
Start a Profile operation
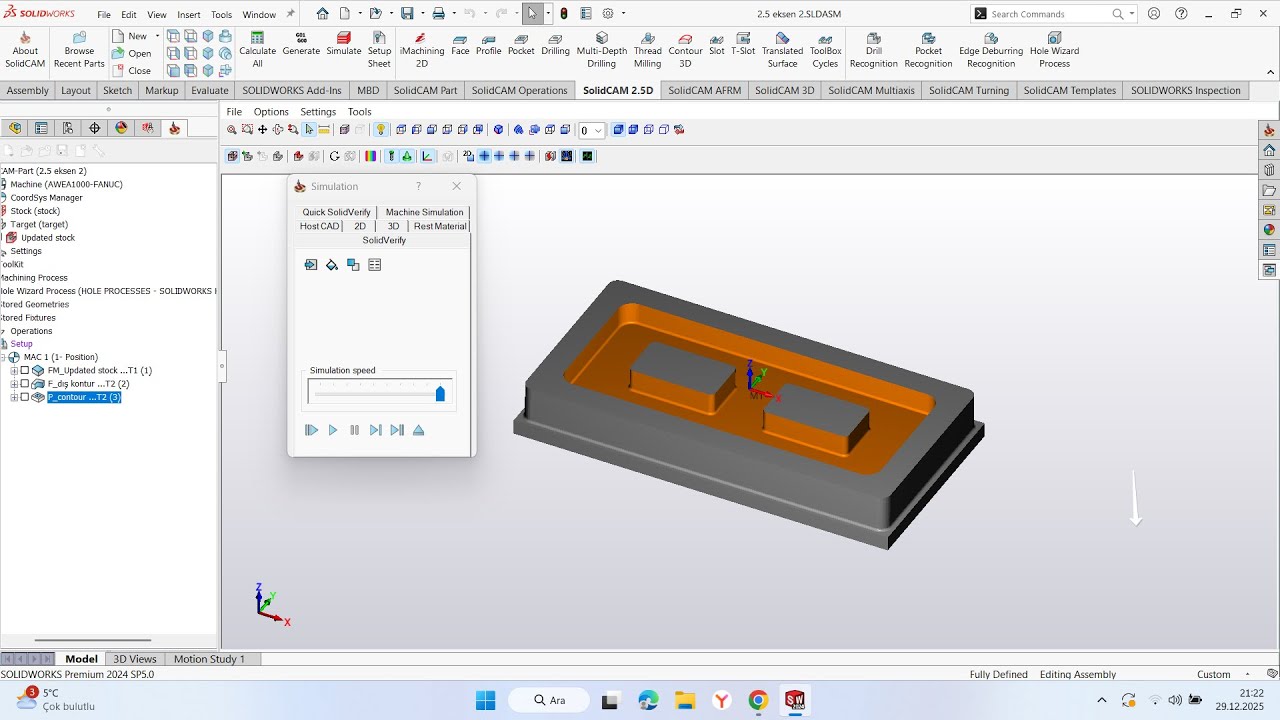(489, 44)
